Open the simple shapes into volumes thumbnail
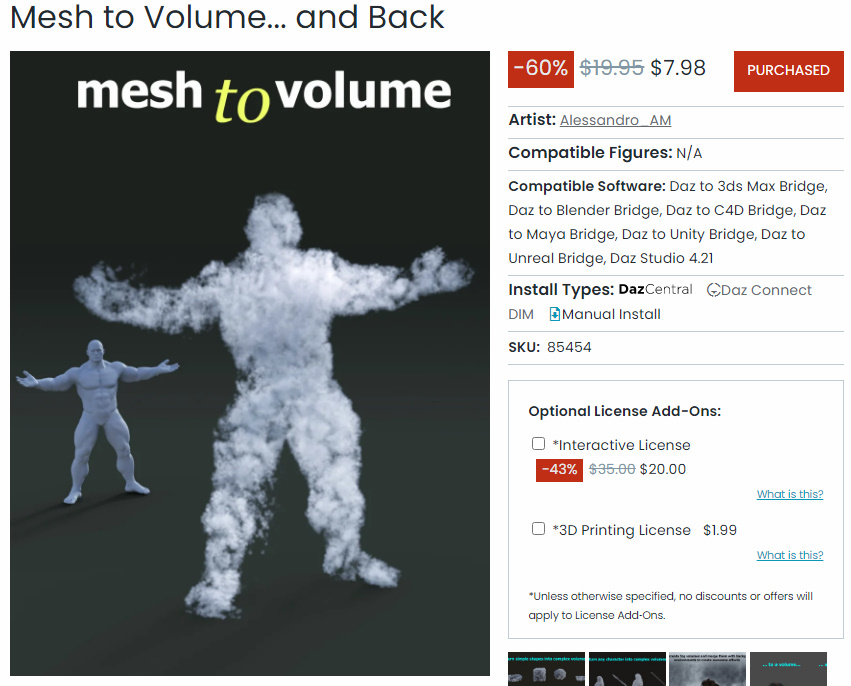851x686 pixels. click(547, 669)
